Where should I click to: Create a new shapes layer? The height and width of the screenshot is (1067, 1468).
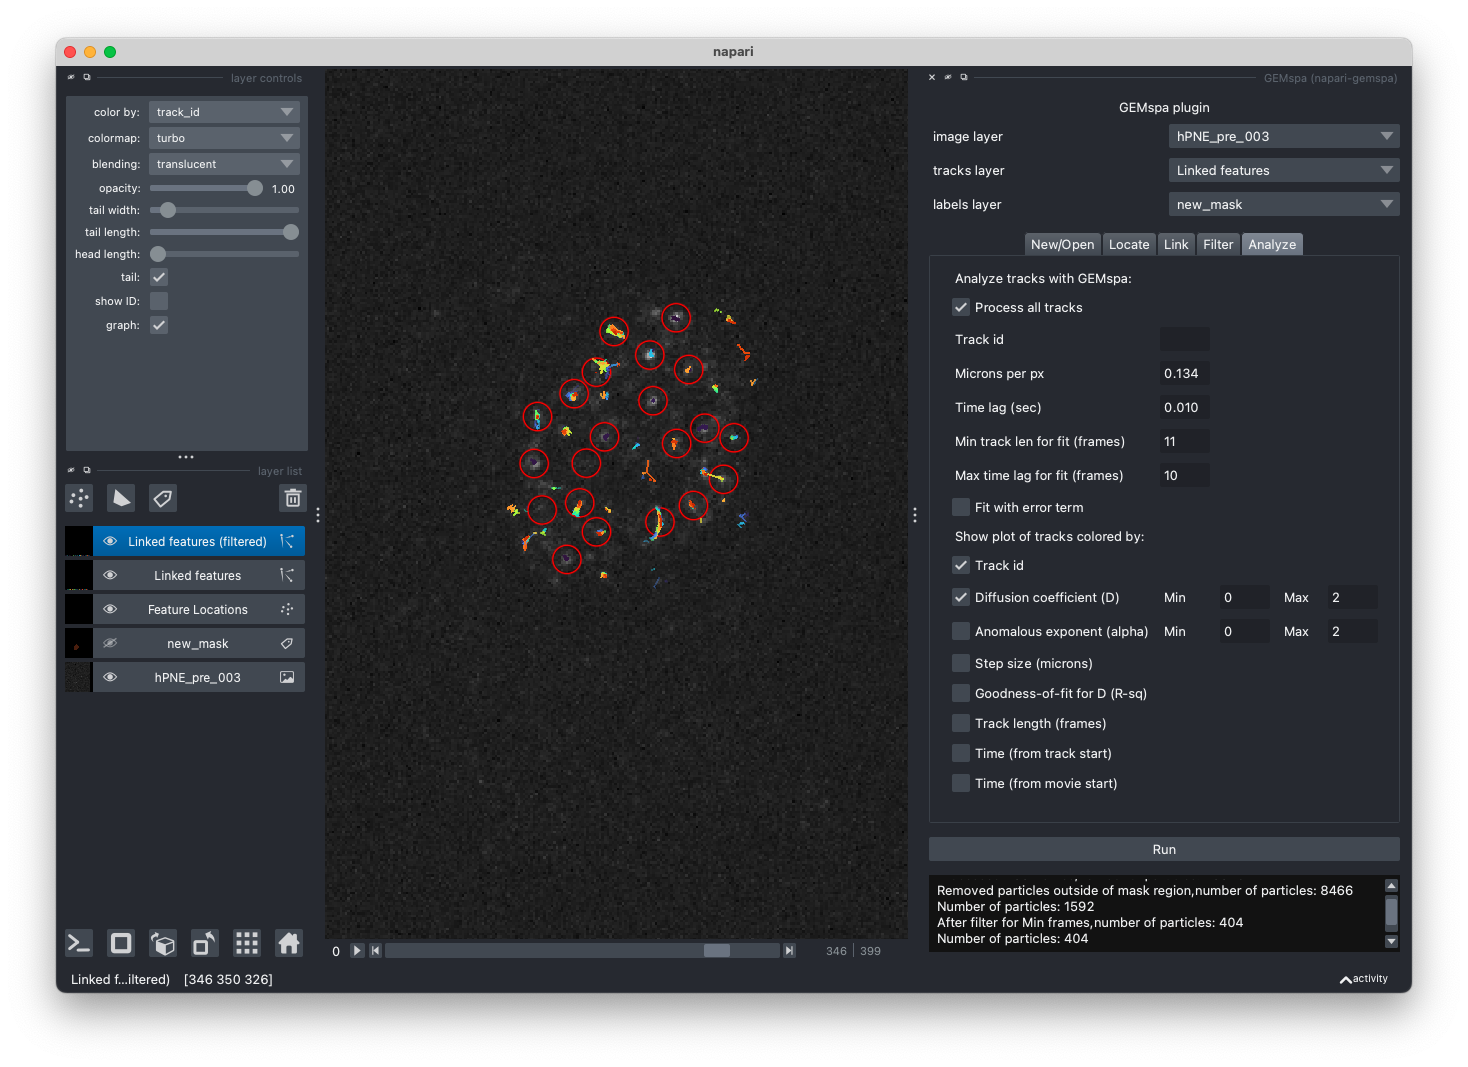(121, 498)
